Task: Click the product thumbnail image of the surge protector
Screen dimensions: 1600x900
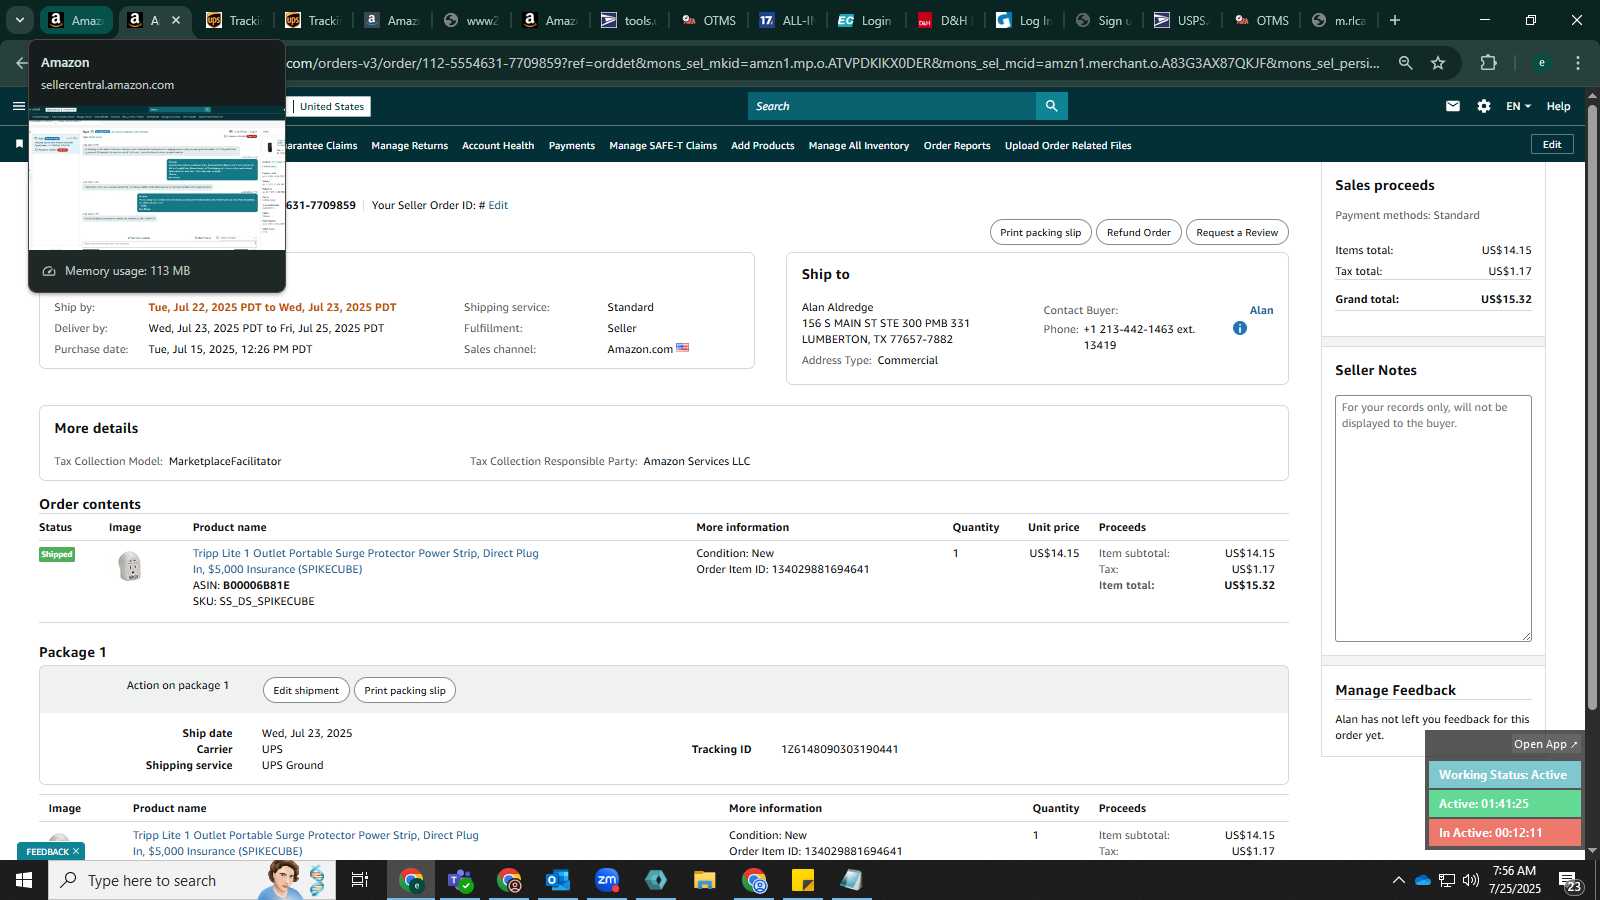Action: coord(130,567)
